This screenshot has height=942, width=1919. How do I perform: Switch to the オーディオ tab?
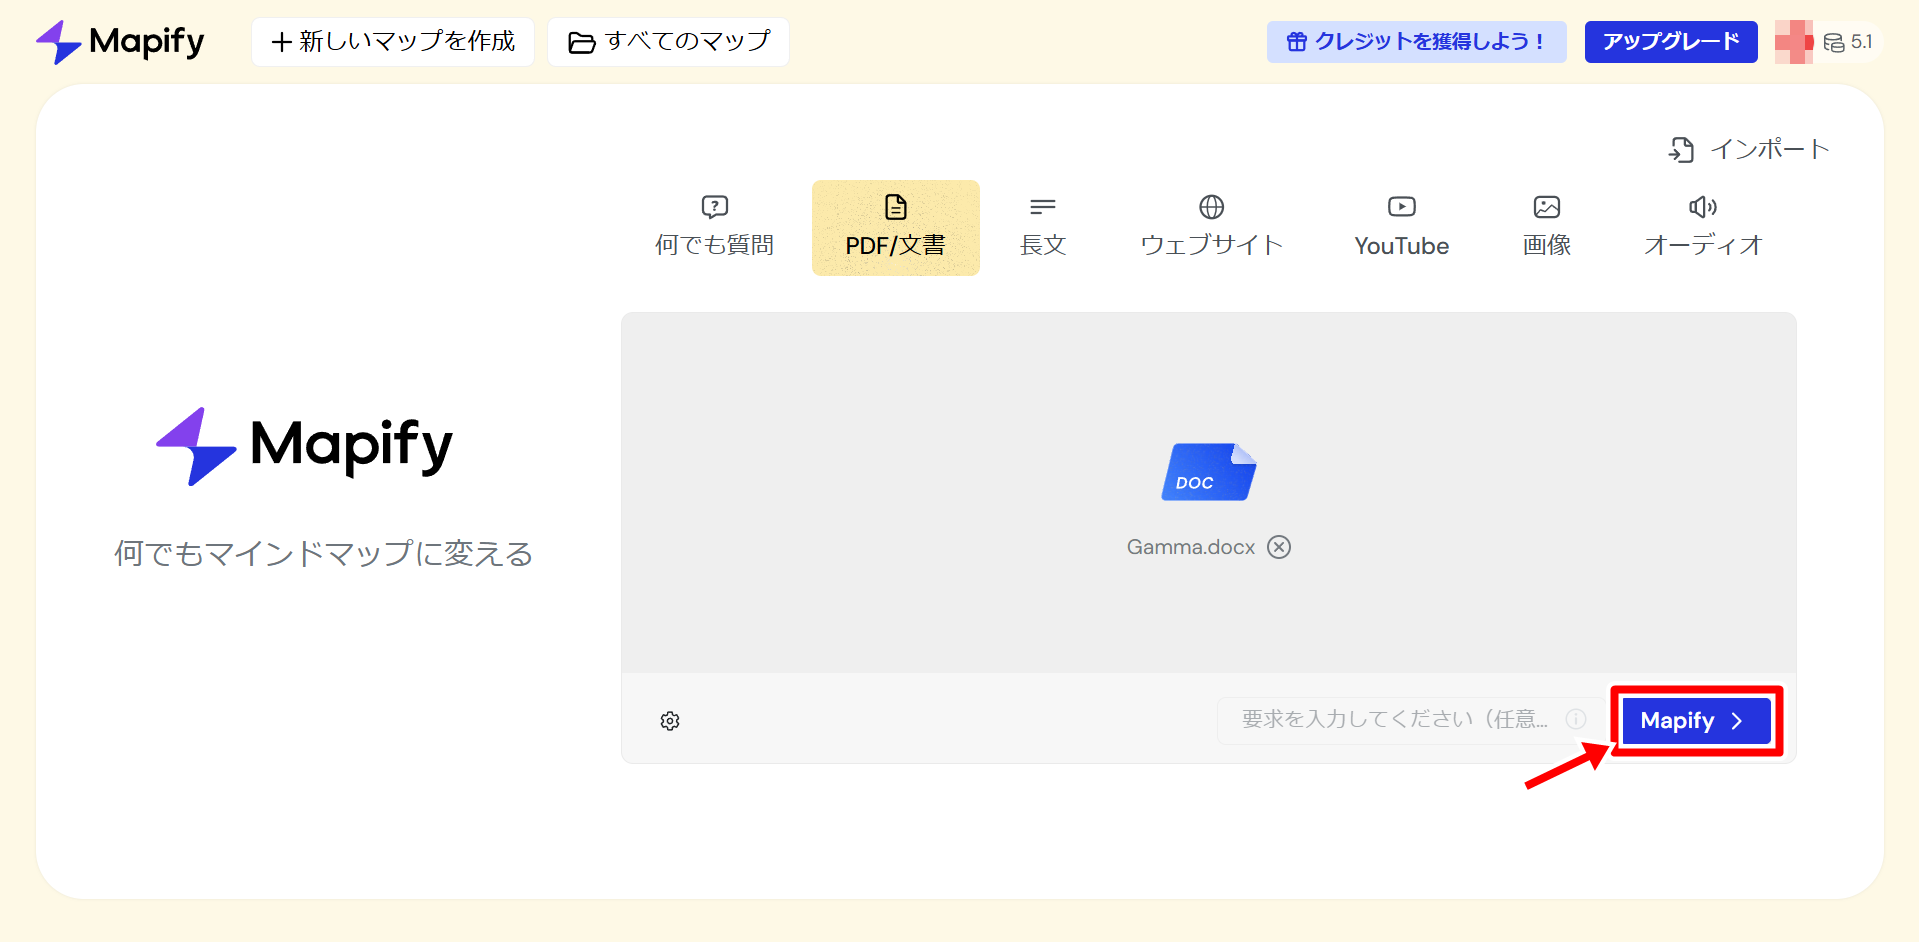pyautogui.click(x=1703, y=227)
